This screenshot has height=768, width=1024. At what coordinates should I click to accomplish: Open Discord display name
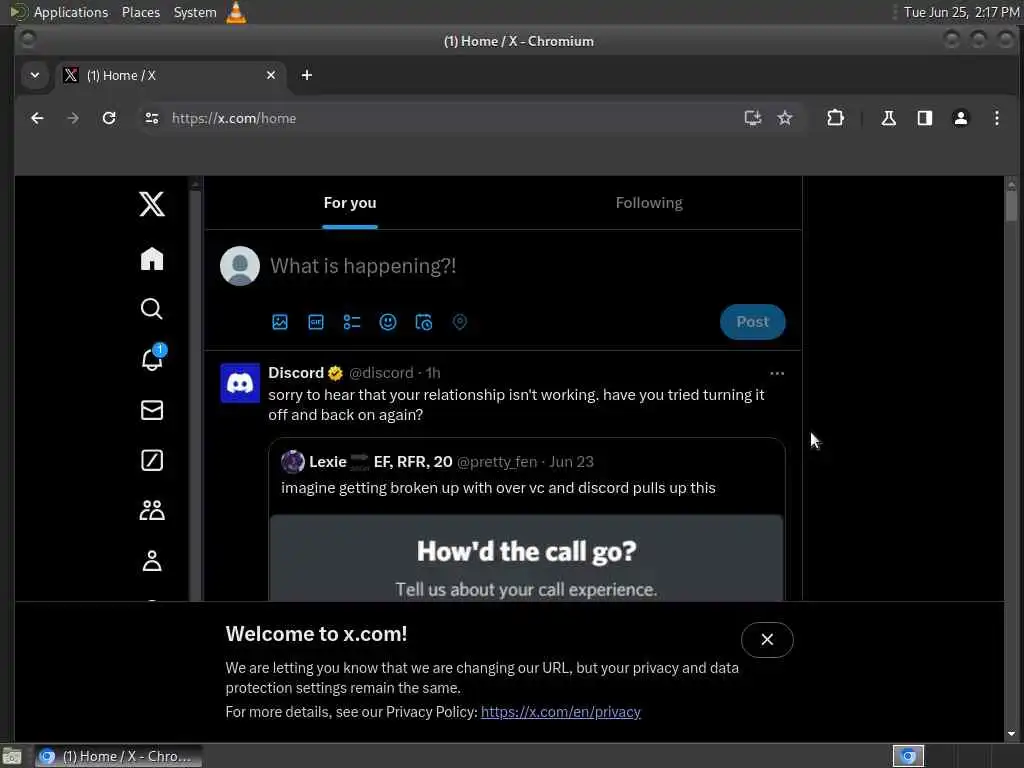[x=296, y=373]
